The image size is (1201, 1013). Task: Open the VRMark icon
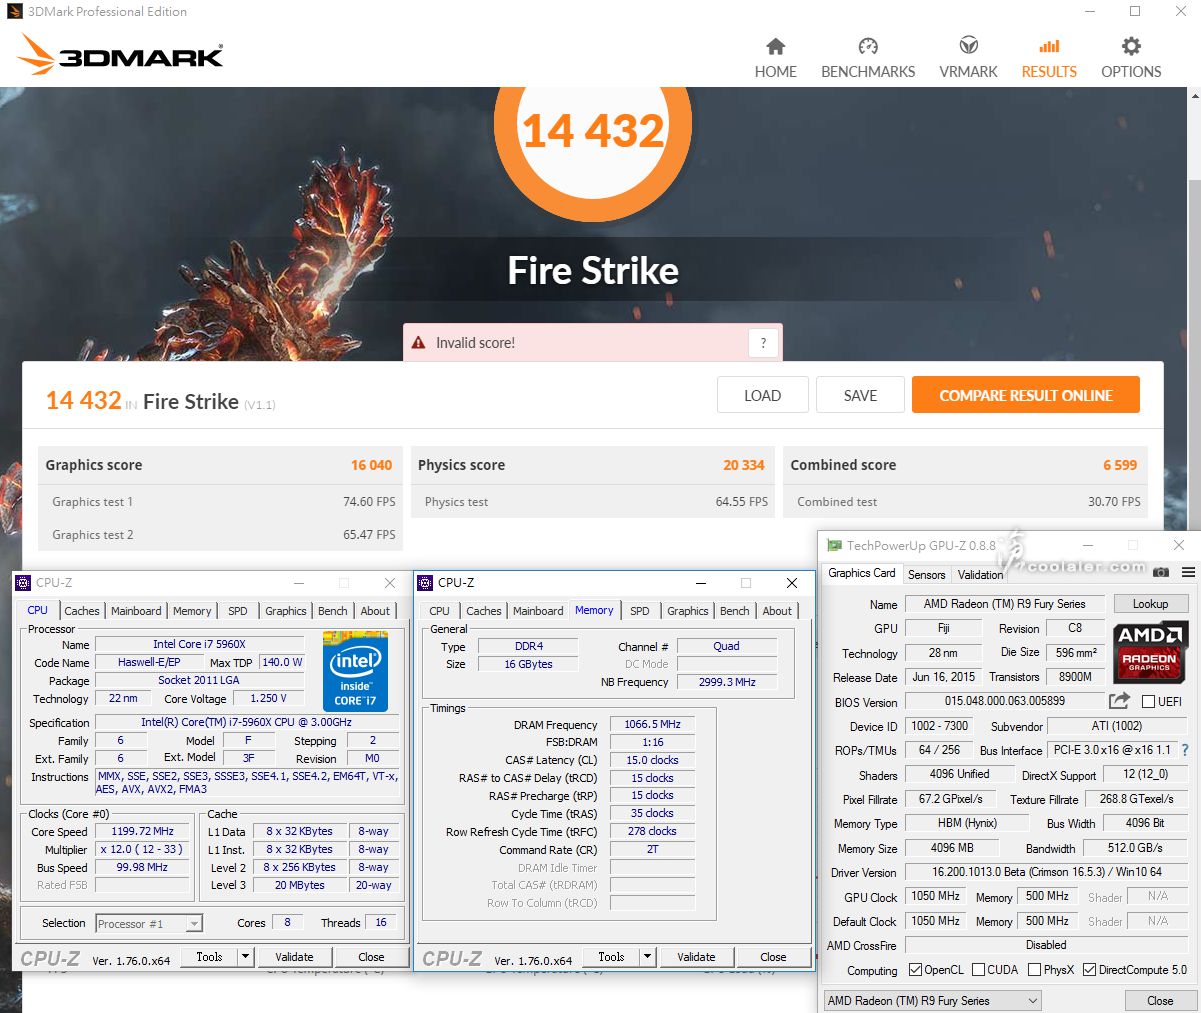tap(968, 46)
